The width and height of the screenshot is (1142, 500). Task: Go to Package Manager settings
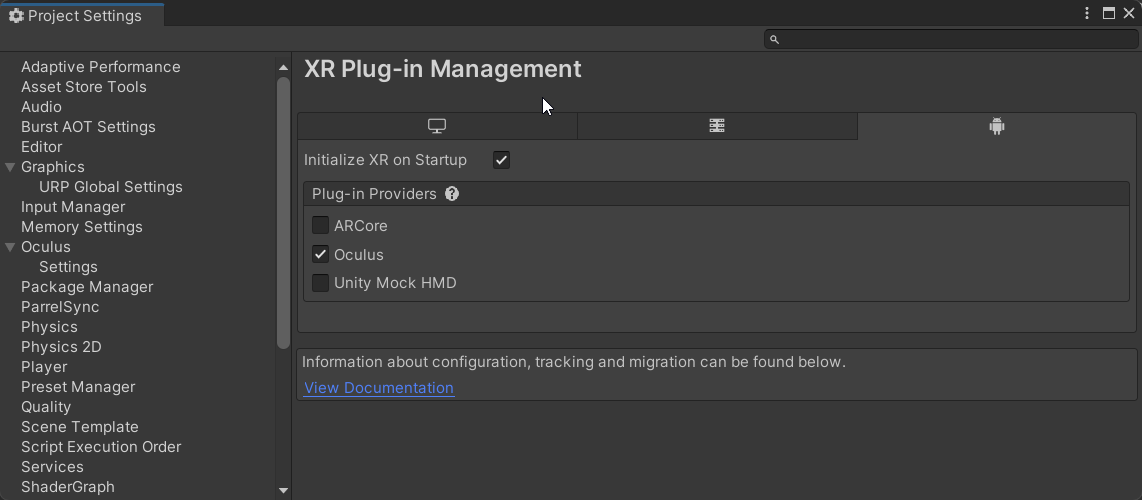[87, 287]
